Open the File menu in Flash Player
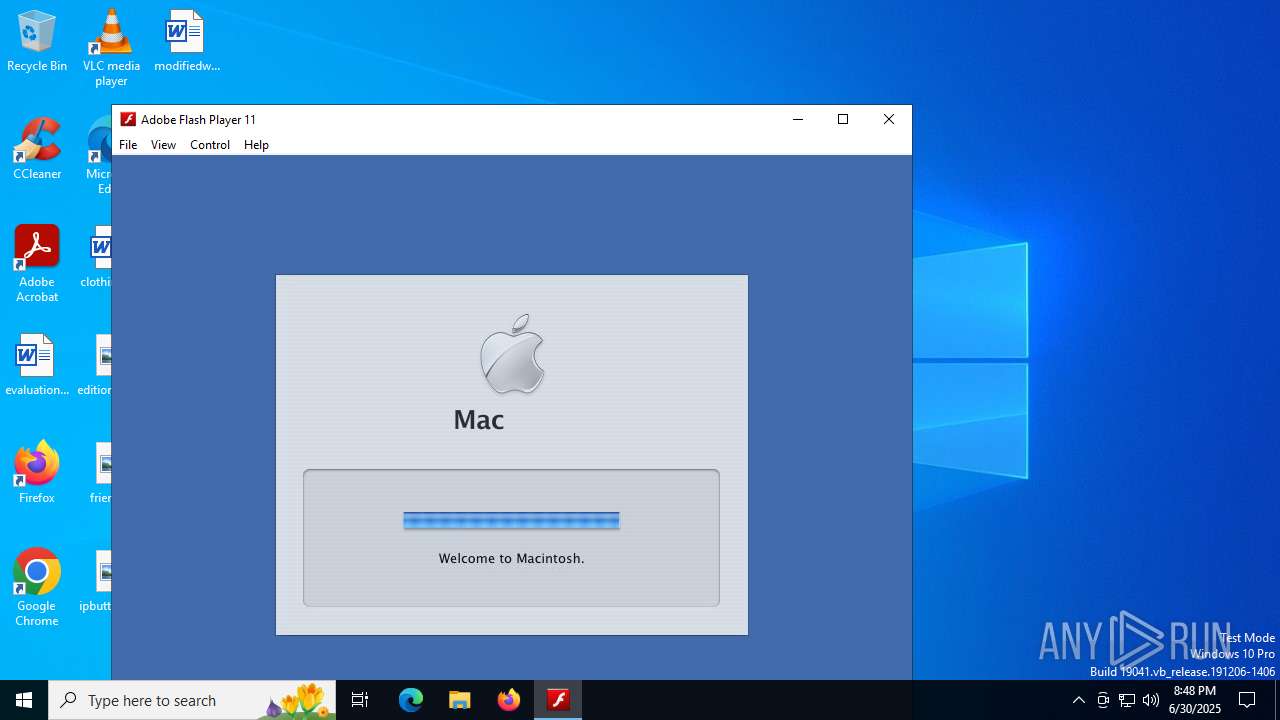Viewport: 1280px width, 720px height. 128,145
